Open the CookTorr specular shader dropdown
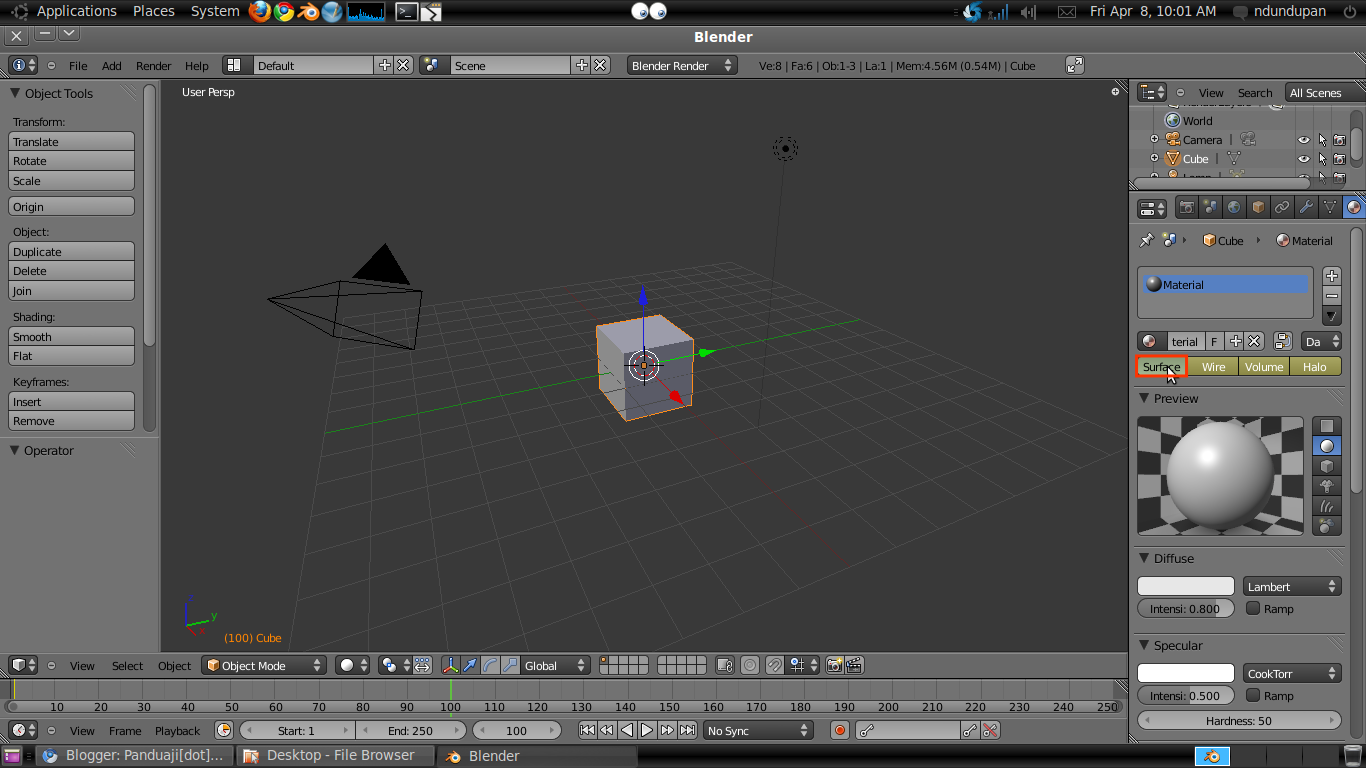Screen dimensions: 1366x768 pos(1292,673)
